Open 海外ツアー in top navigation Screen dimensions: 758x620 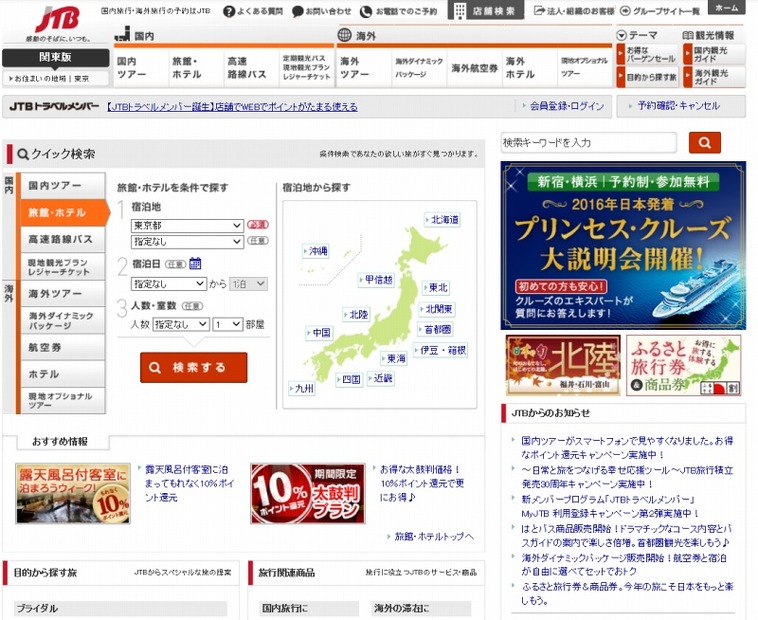(364, 68)
